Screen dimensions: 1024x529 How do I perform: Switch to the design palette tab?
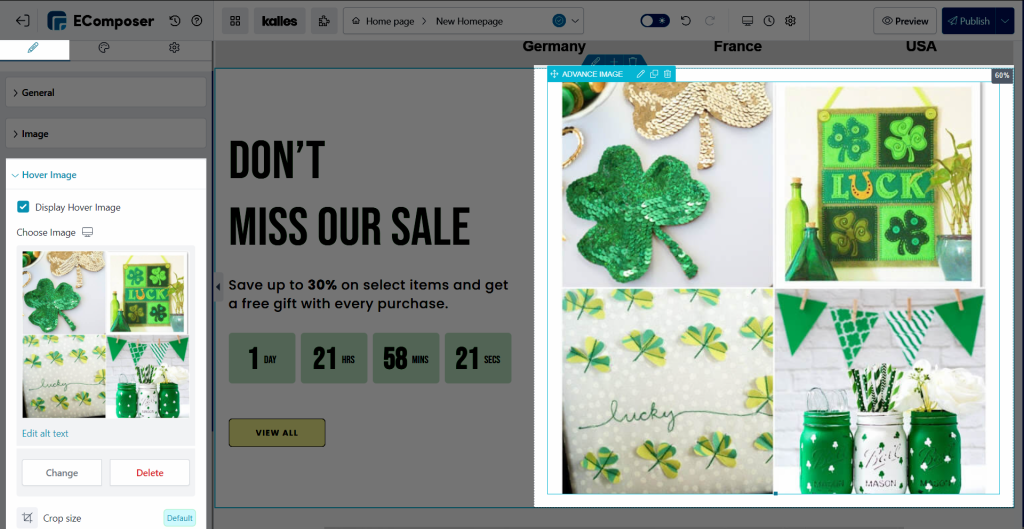tap(104, 48)
